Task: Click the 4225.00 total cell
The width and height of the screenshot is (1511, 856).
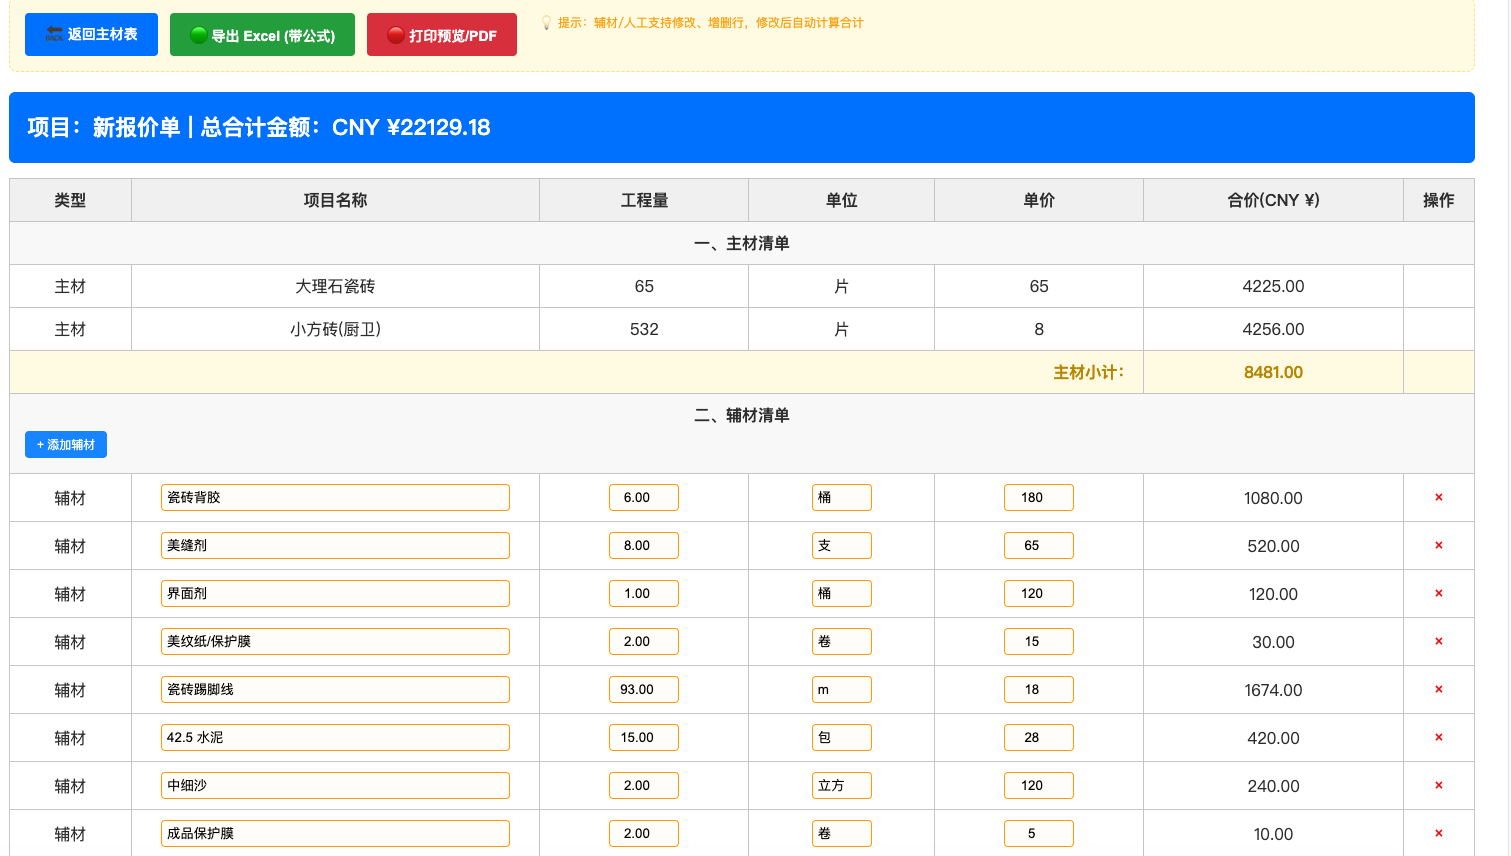Action: [1273, 286]
